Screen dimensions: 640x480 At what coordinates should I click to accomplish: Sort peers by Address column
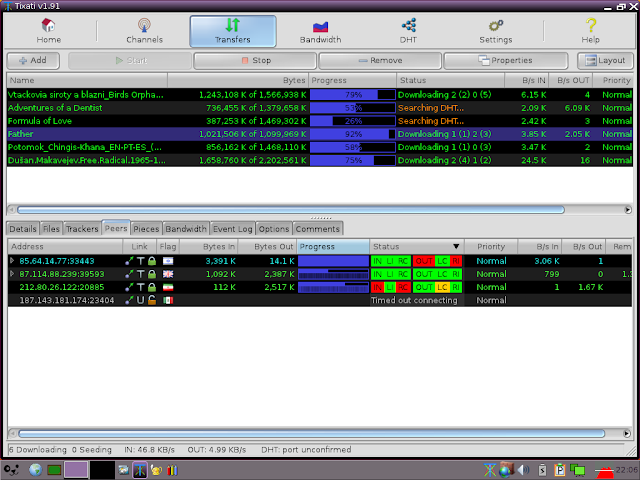tap(65, 247)
